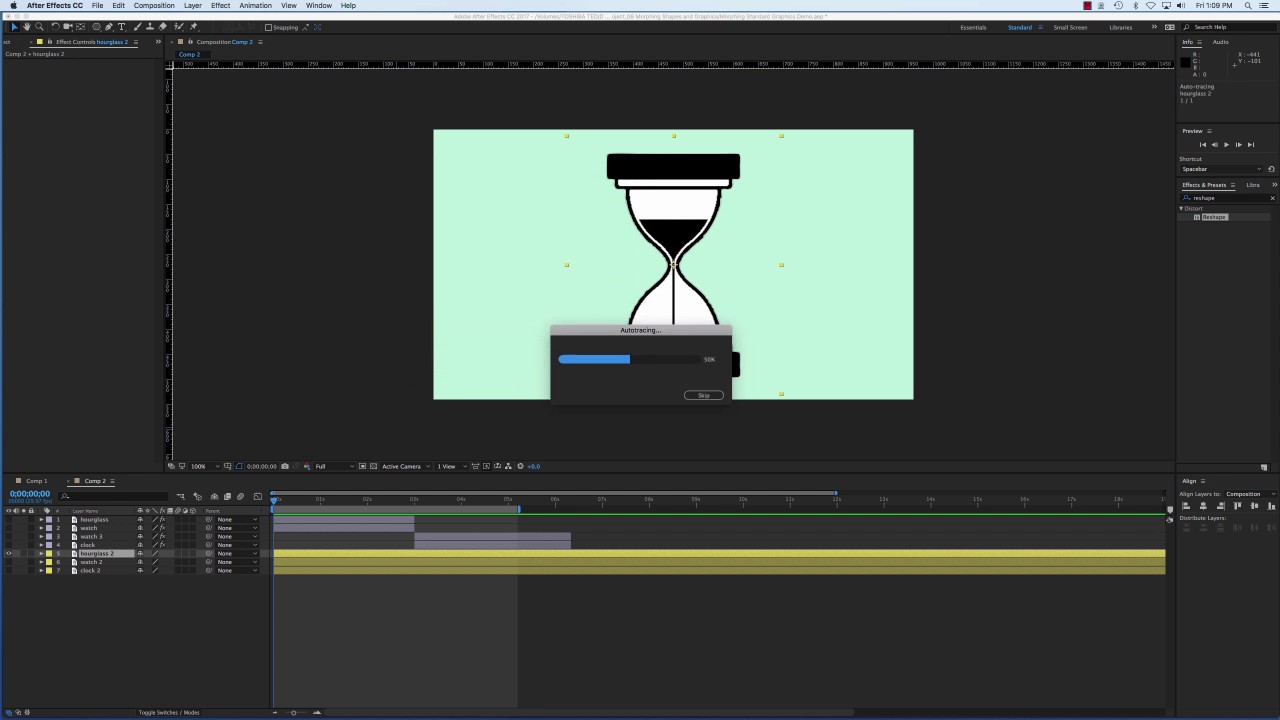
Task: Open the Composition menu
Action: pyautogui.click(x=154, y=6)
